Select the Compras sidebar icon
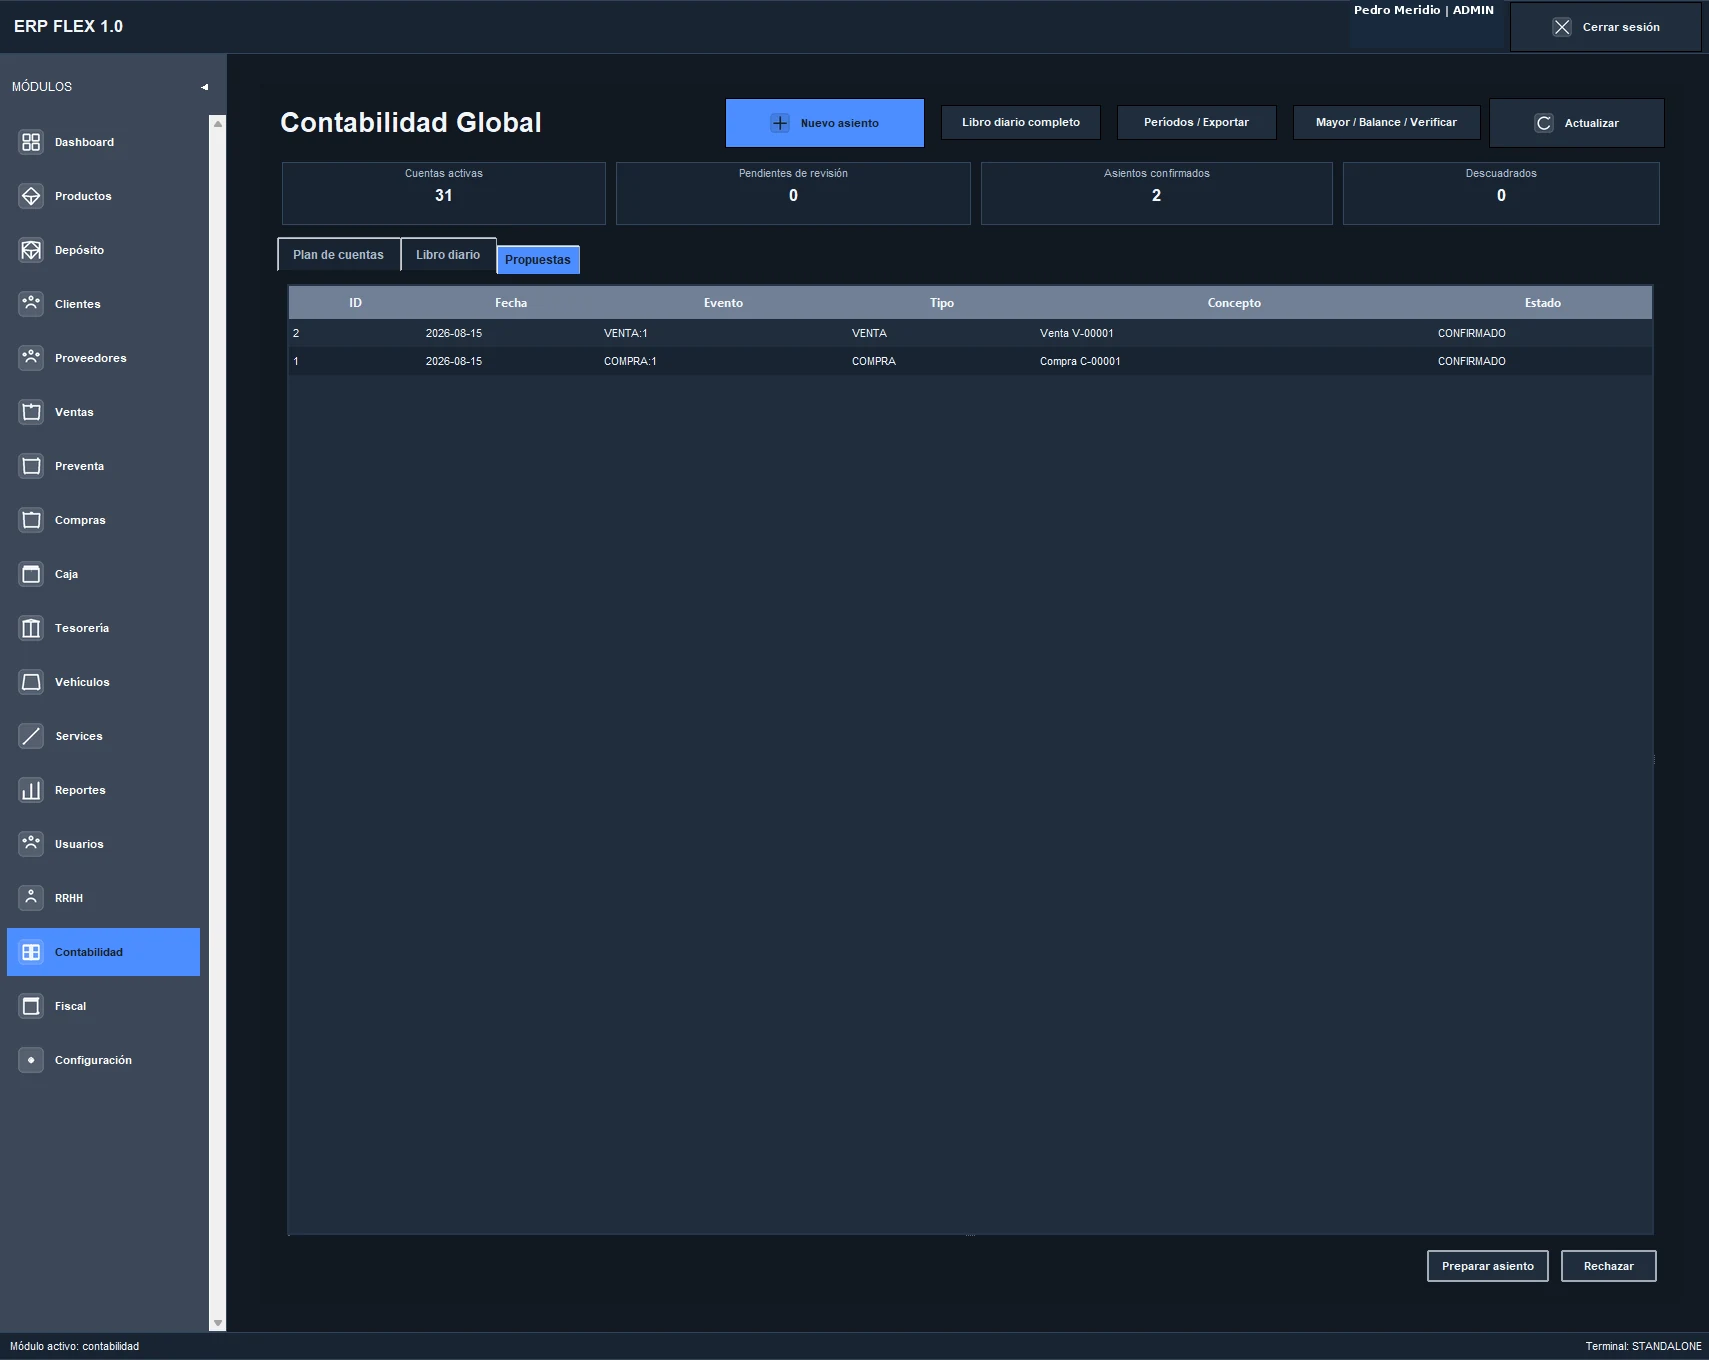The image size is (1709, 1360). point(31,520)
